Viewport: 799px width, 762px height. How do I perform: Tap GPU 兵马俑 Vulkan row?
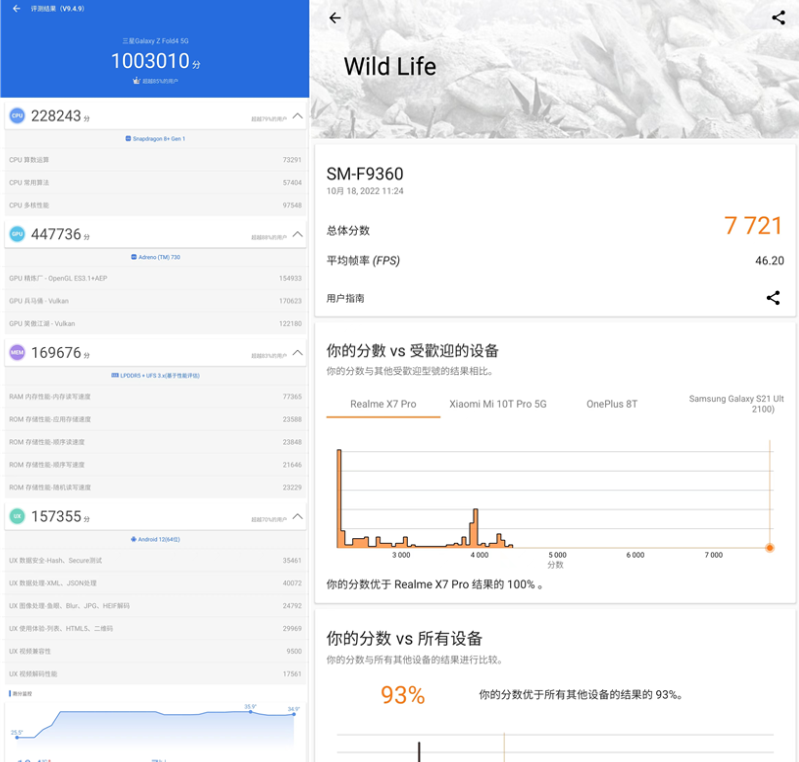click(155, 301)
